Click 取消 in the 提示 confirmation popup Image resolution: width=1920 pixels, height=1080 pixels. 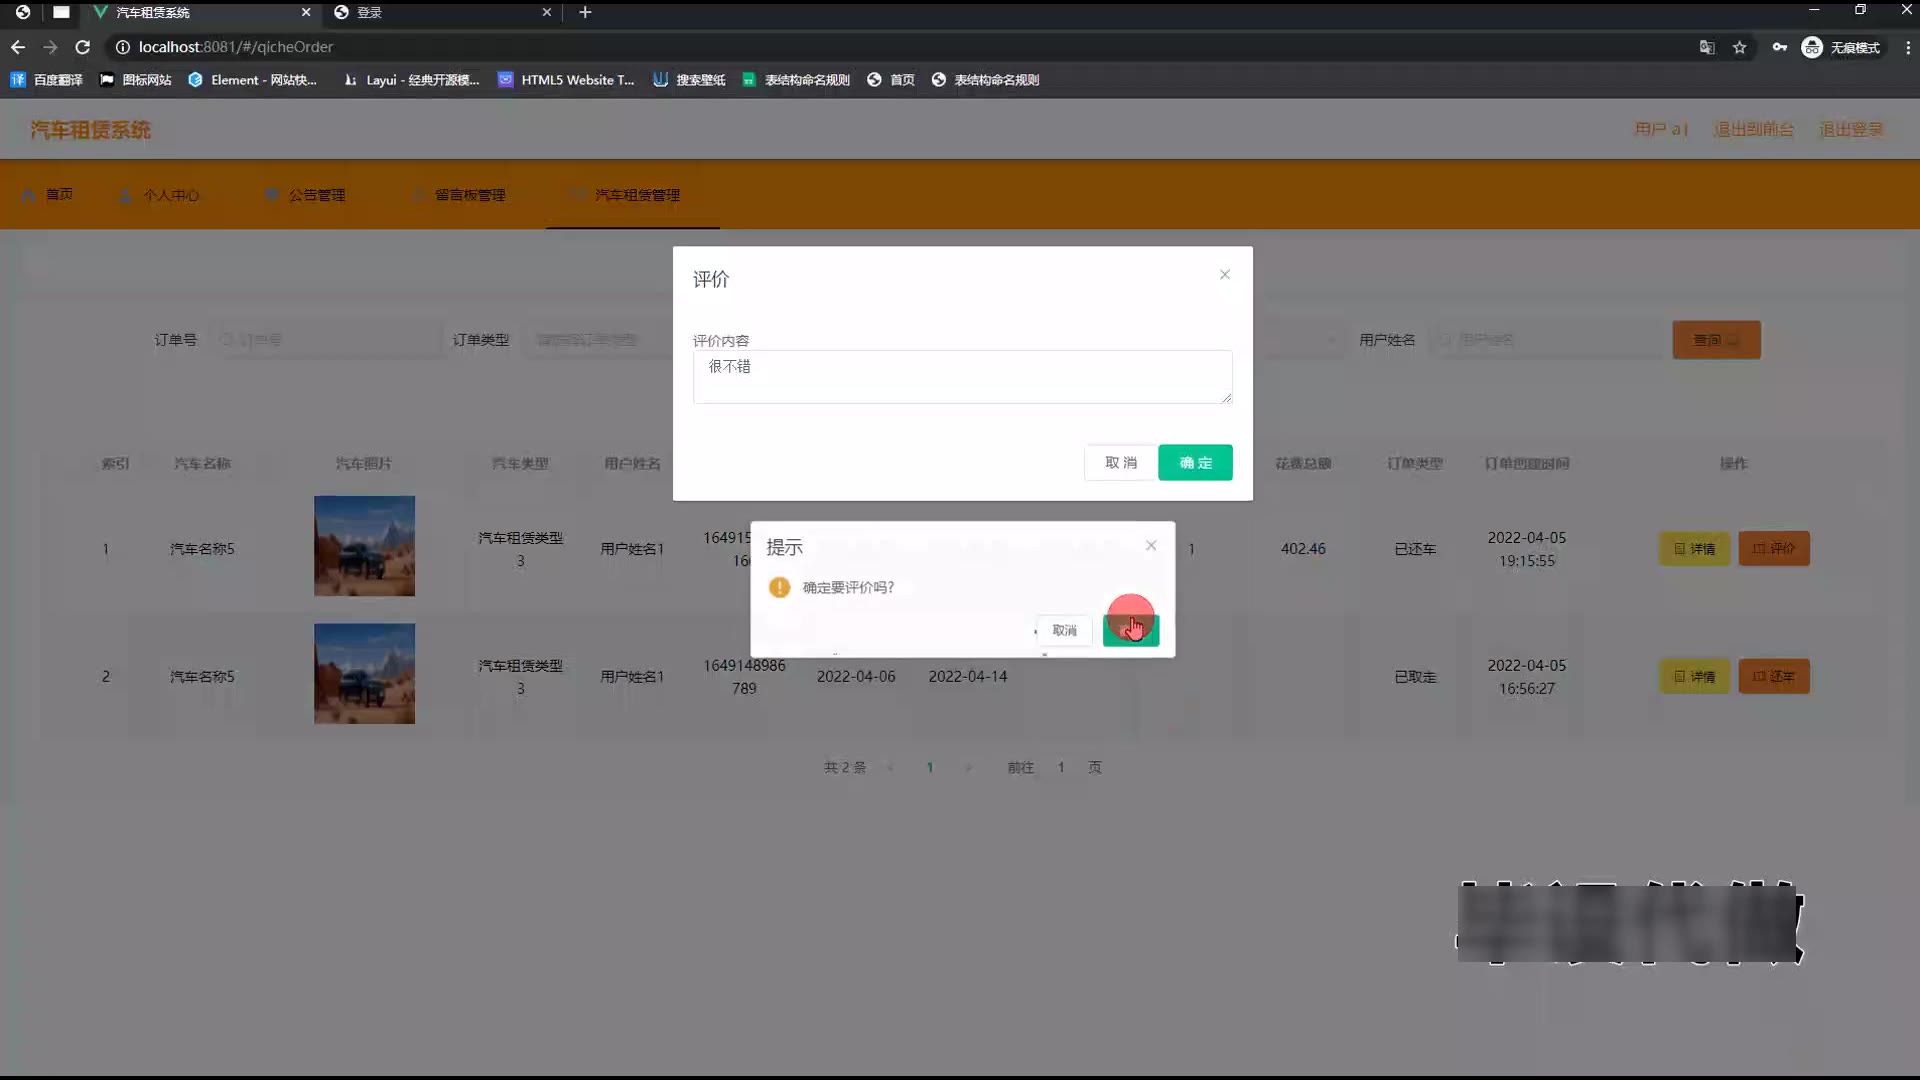[x=1064, y=630]
